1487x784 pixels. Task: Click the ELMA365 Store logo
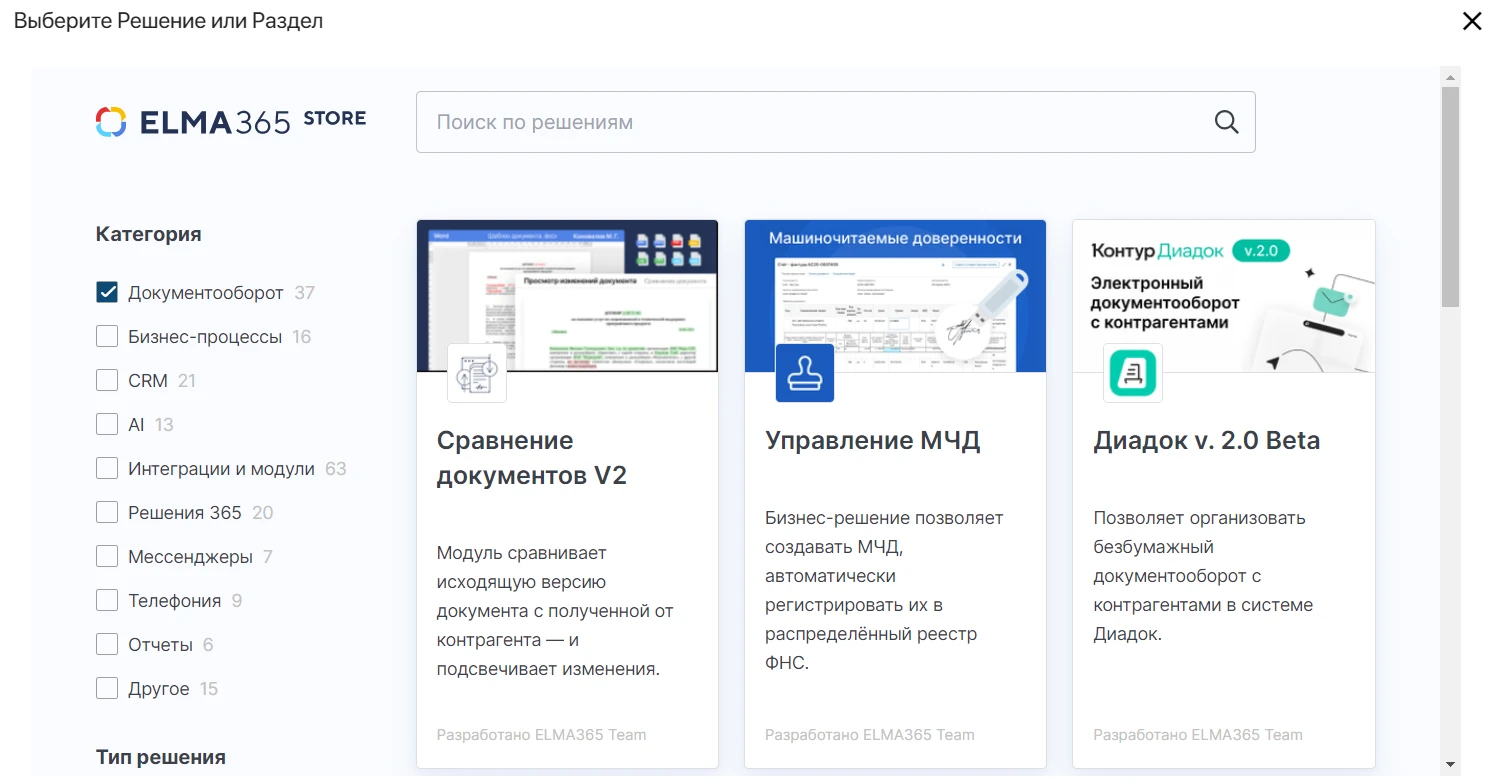point(231,118)
